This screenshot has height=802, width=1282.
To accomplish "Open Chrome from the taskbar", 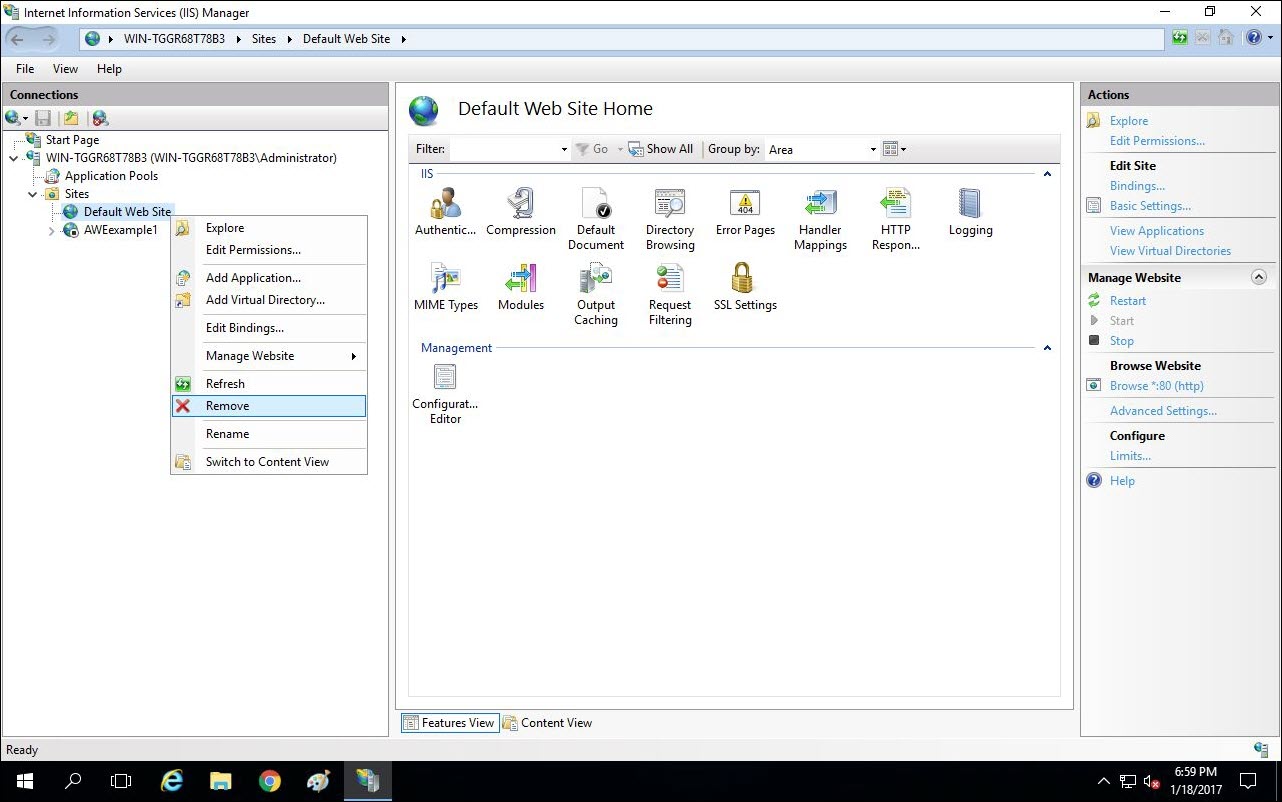I will tap(269, 780).
